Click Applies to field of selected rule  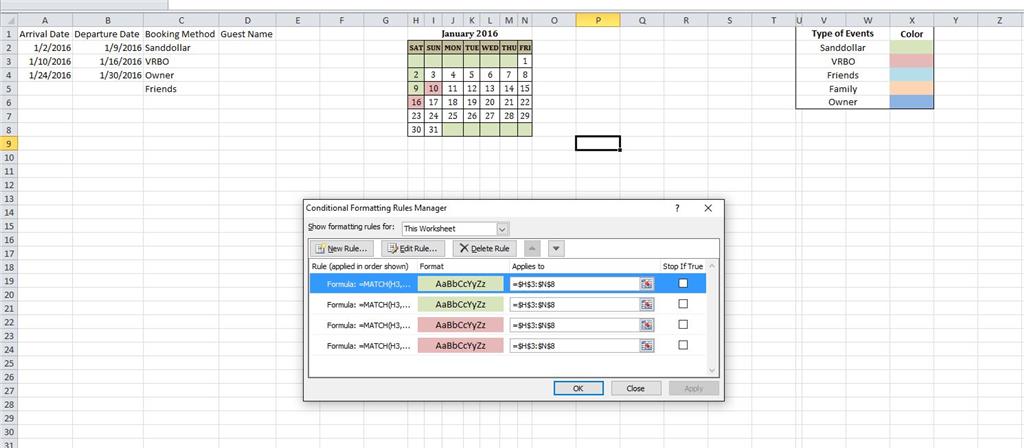(x=575, y=283)
